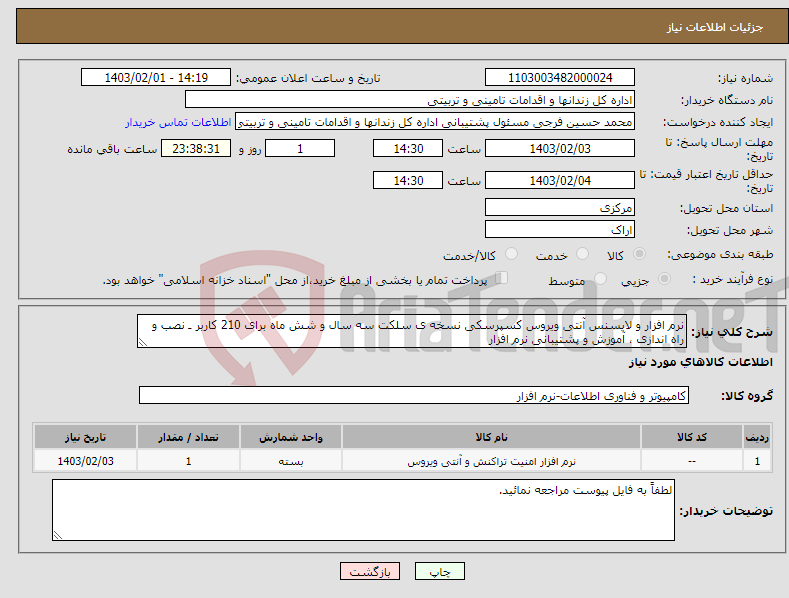Click the ردیف column header
The width and height of the screenshot is (789, 598).
(x=756, y=437)
